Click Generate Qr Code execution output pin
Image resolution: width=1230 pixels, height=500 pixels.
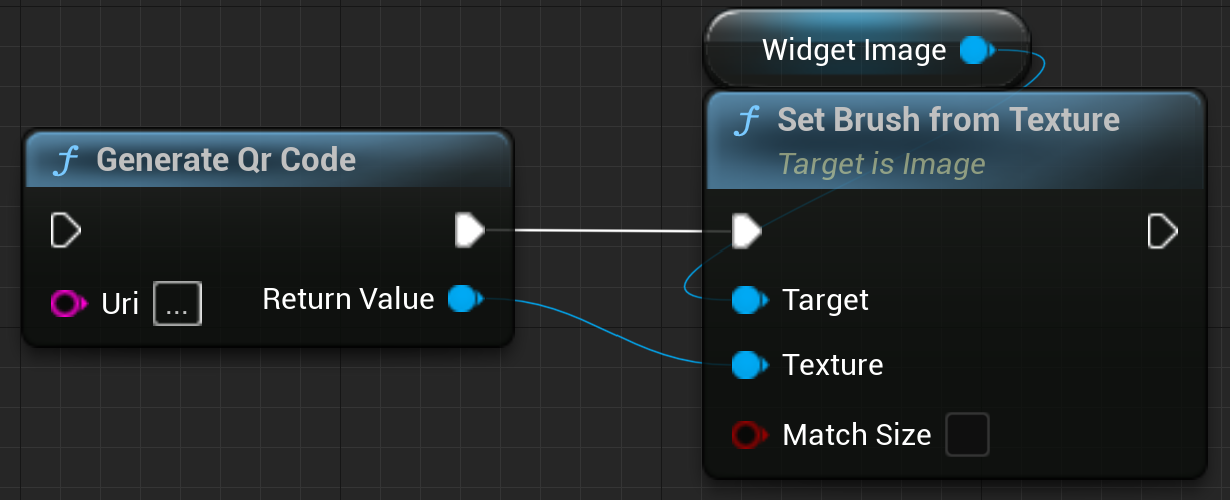coord(469,231)
